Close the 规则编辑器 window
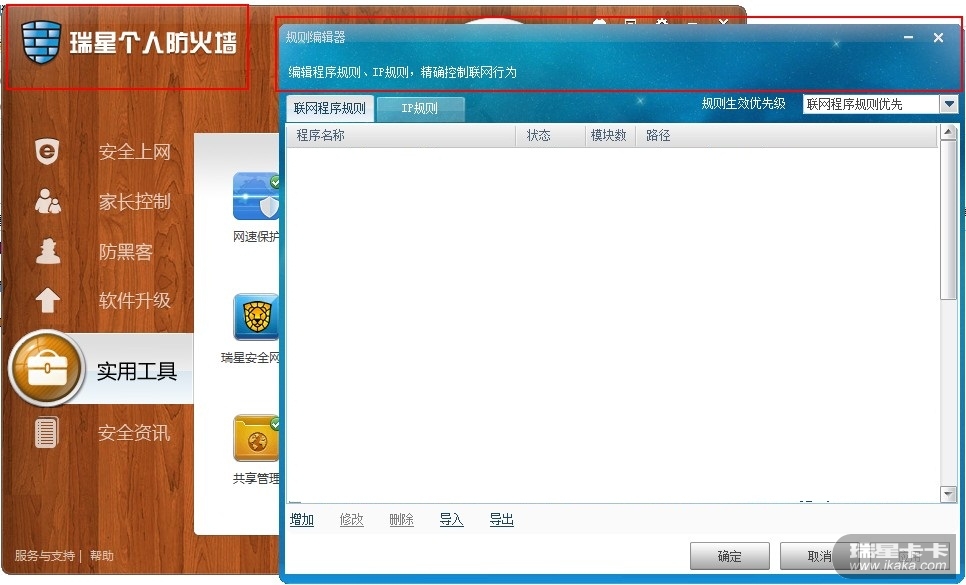 pyautogui.click(x=938, y=38)
